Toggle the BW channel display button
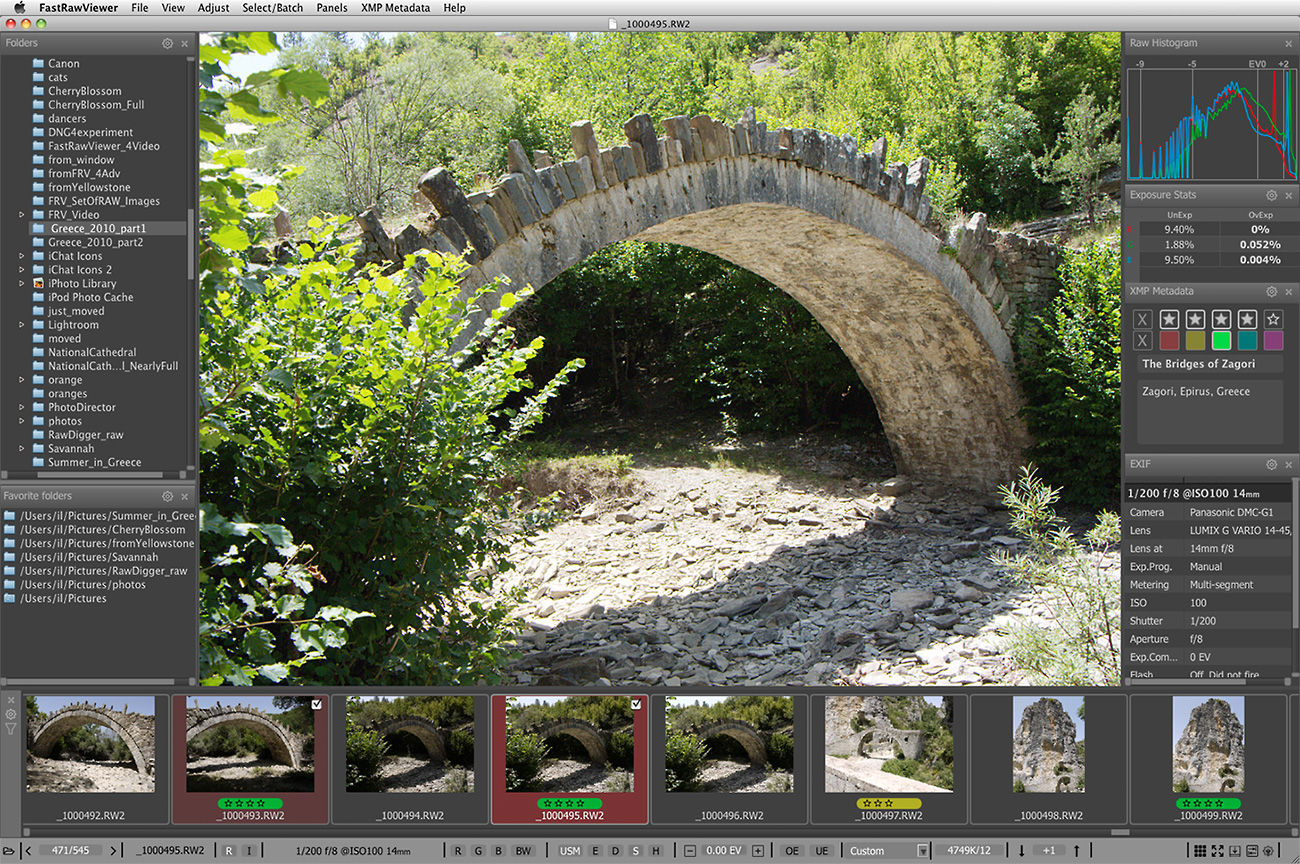This screenshot has height=864, width=1300. click(523, 851)
